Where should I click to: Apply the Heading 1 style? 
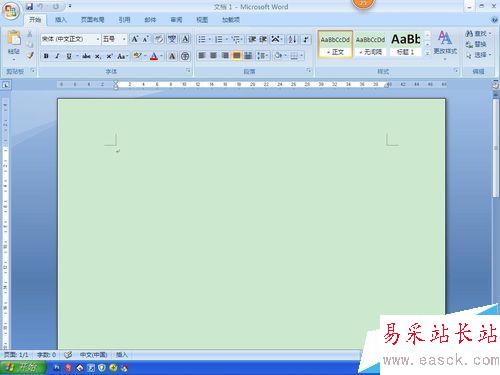[406, 44]
